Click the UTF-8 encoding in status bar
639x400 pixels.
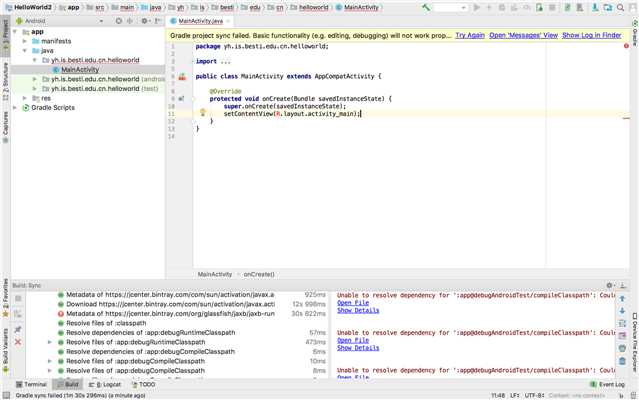pyautogui.click(x=534, y=396)
